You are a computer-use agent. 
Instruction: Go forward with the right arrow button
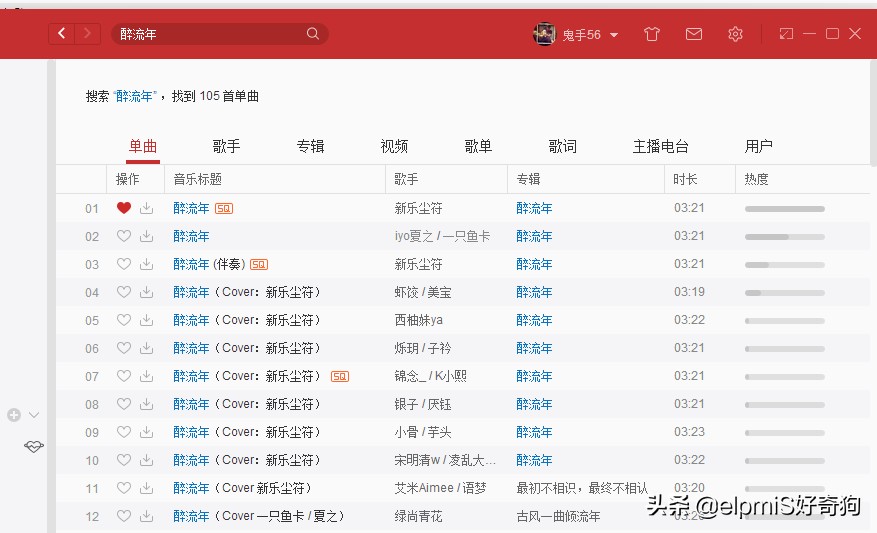coord(87,34)
